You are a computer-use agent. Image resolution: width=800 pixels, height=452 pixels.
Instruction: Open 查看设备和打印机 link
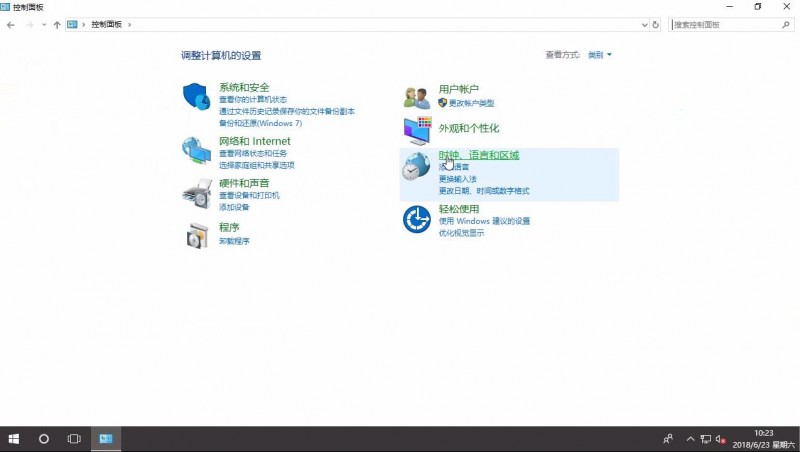pos(249,195)
